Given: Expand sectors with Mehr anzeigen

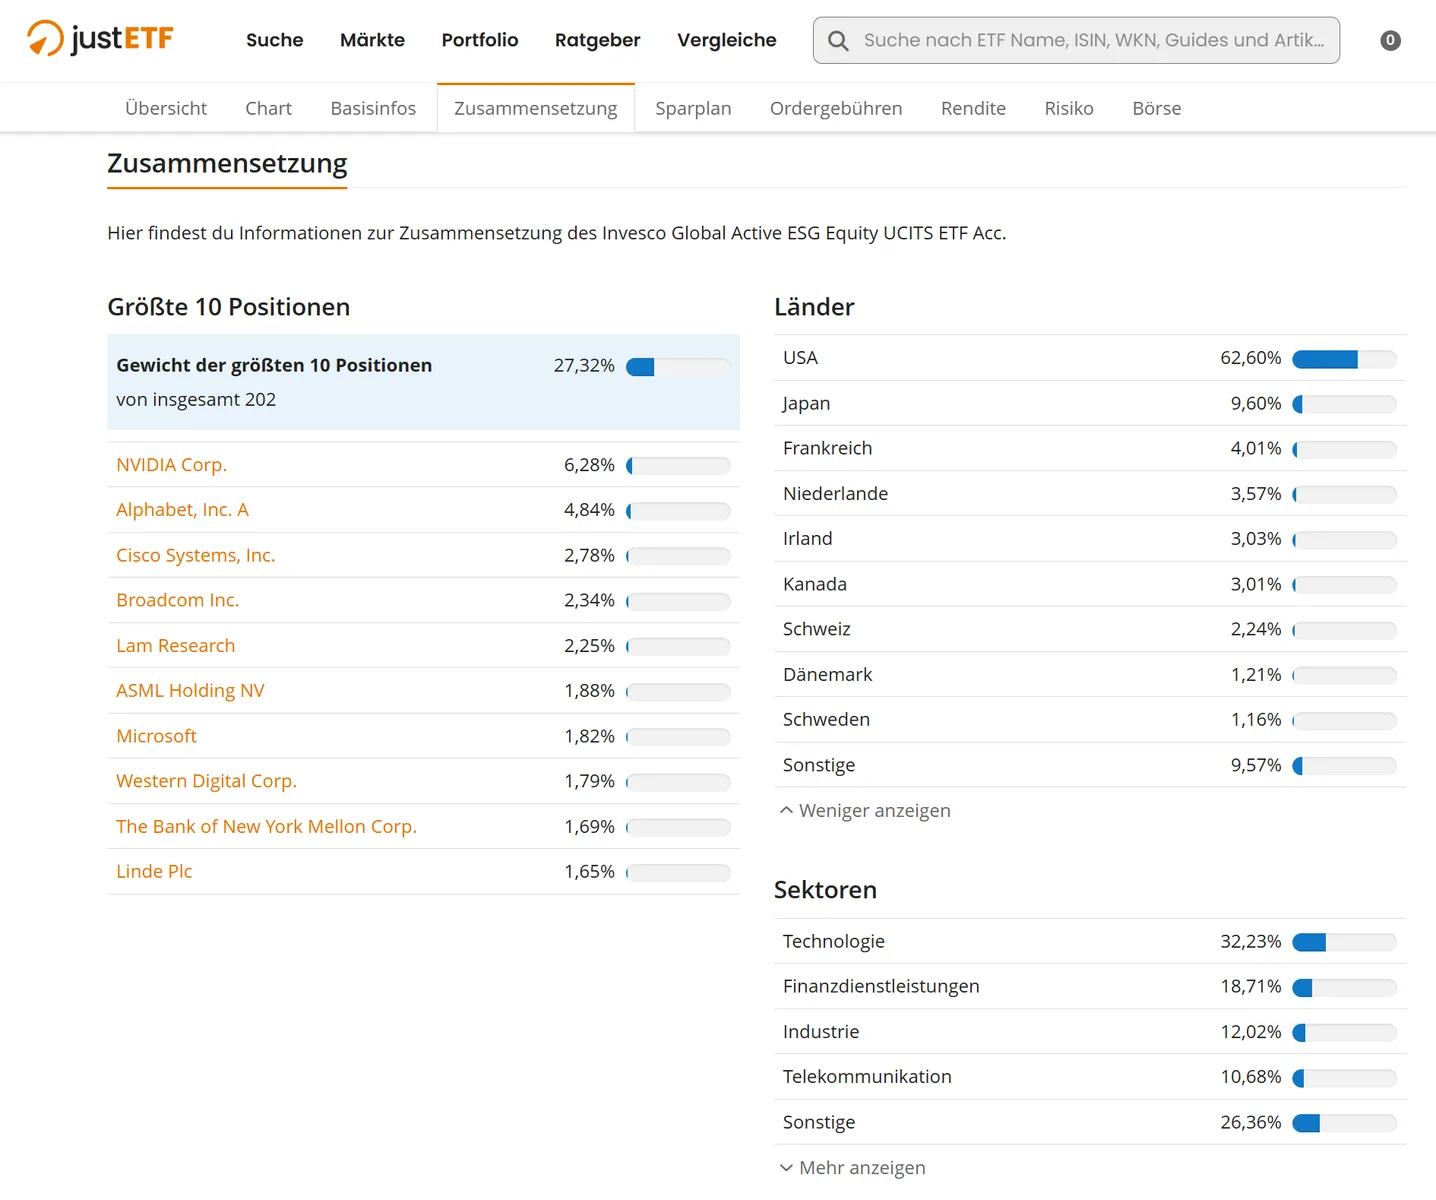Looking at the screenshot, I should pos(853,1168).
